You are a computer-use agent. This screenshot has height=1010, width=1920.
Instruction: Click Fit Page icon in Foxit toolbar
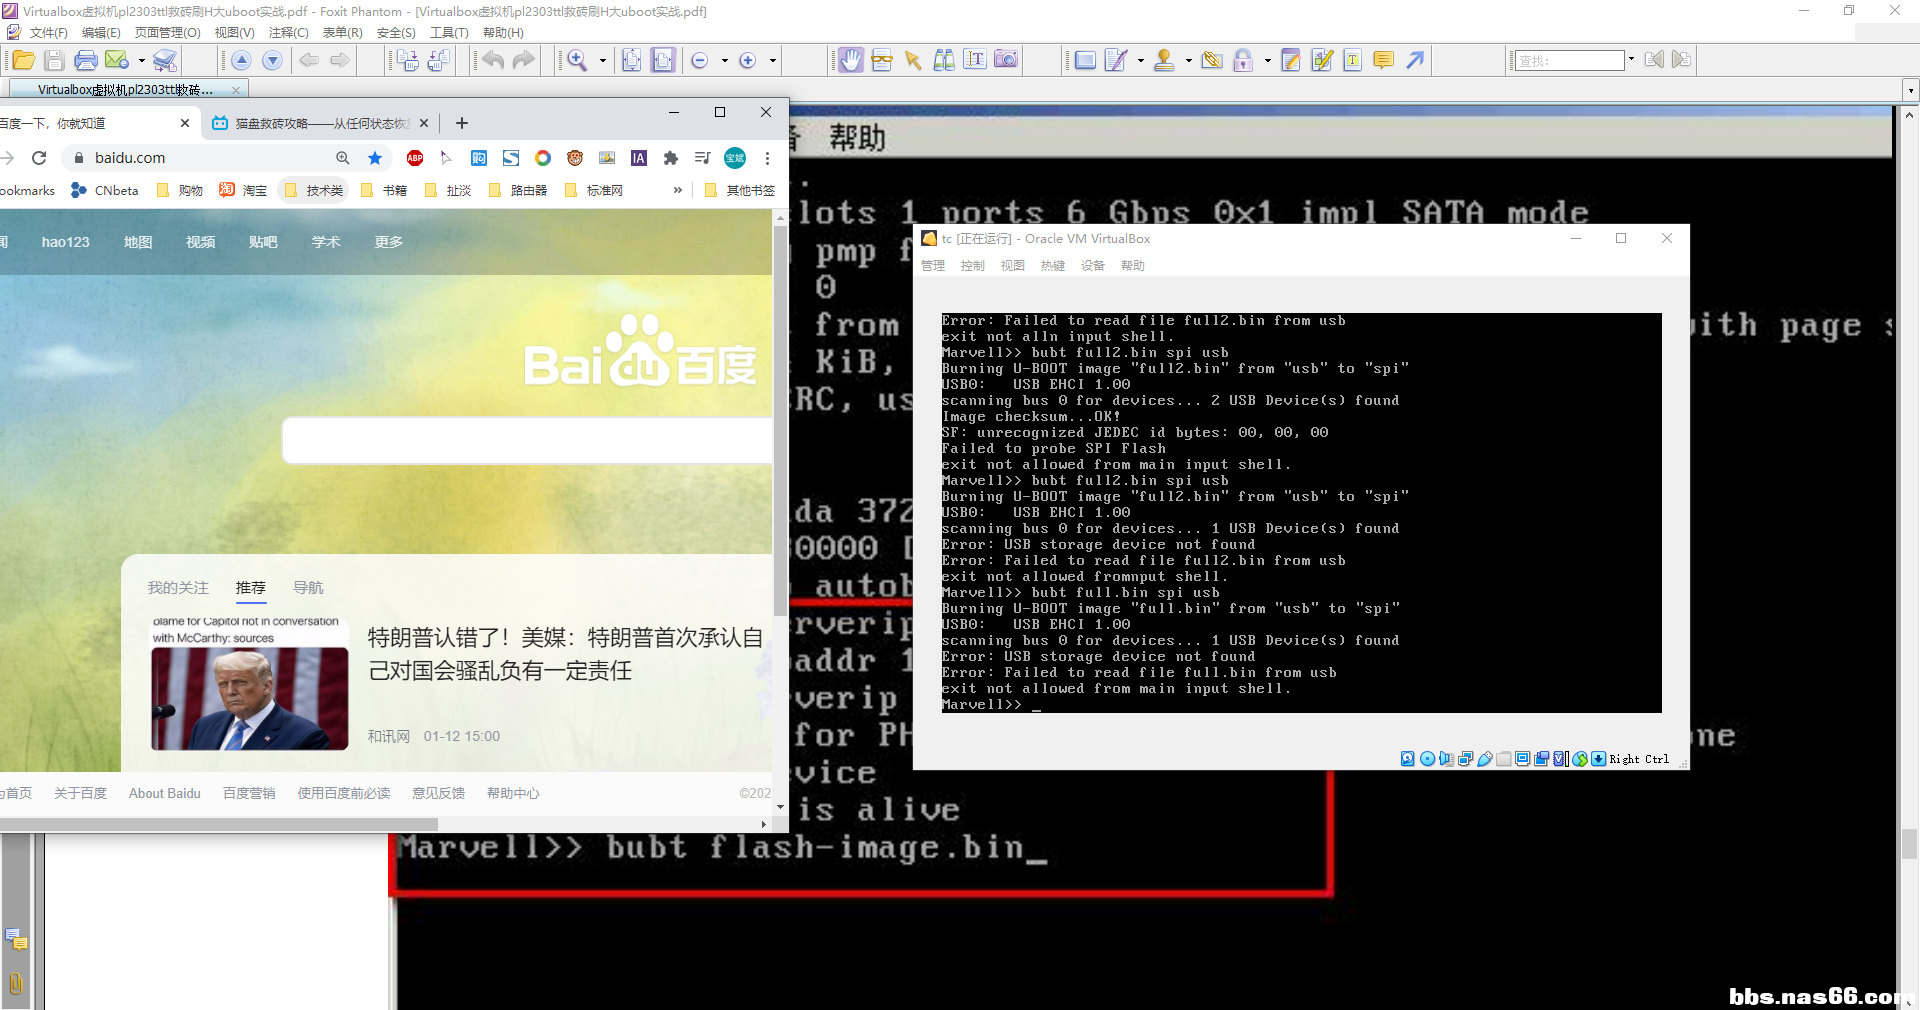632,60
